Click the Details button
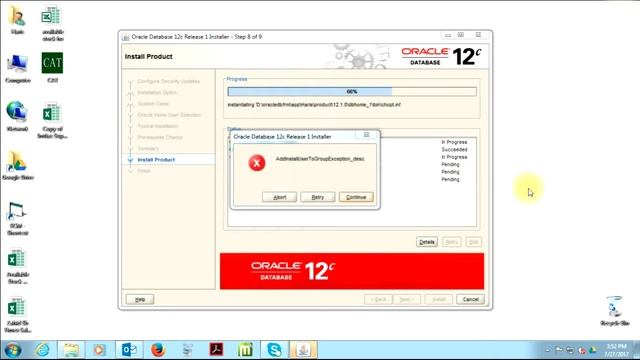The height and width of the screenshot is (360, 640). coord(427,242)
